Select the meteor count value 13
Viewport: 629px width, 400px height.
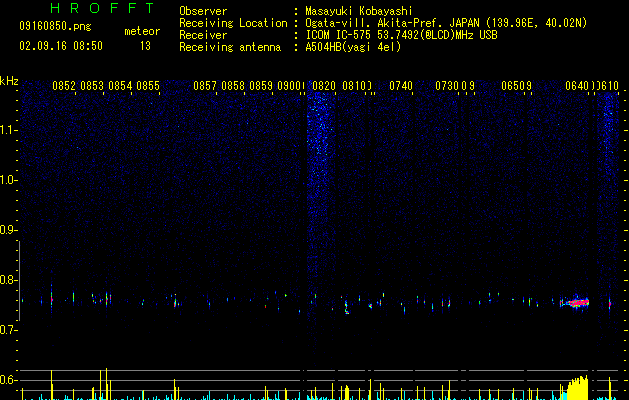[145, 46]
